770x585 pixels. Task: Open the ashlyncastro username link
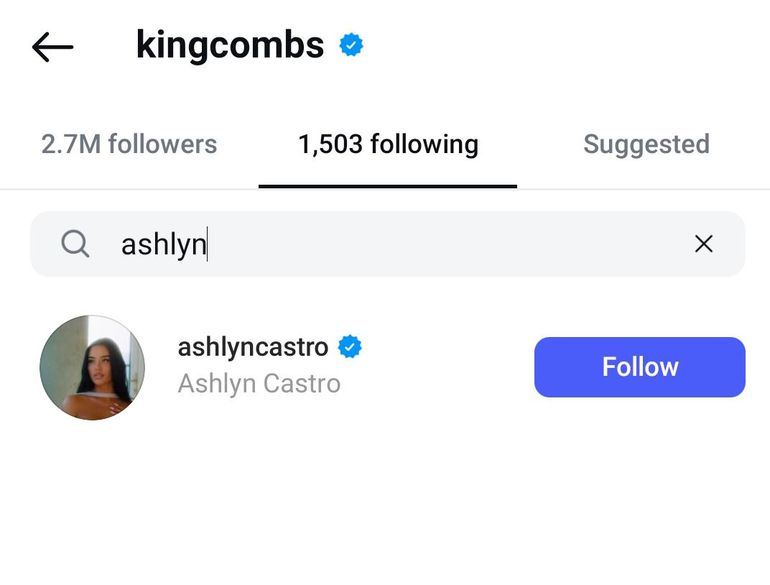[252, 347]
